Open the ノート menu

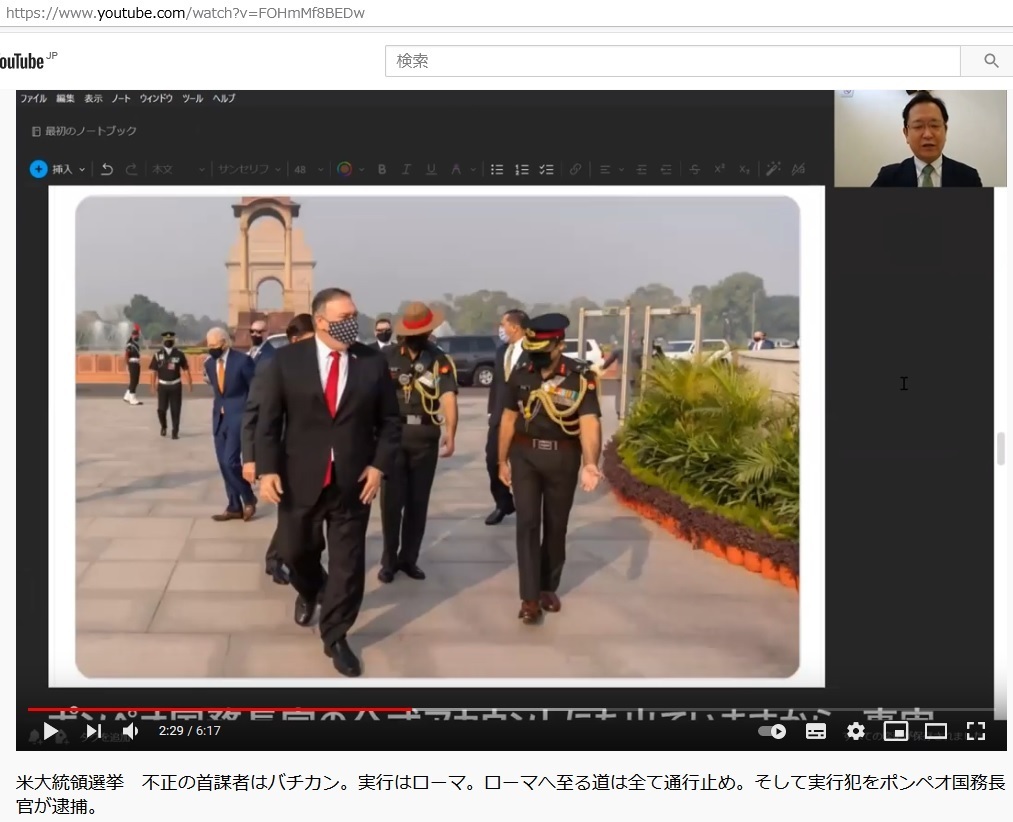click(x=121, y=98)
